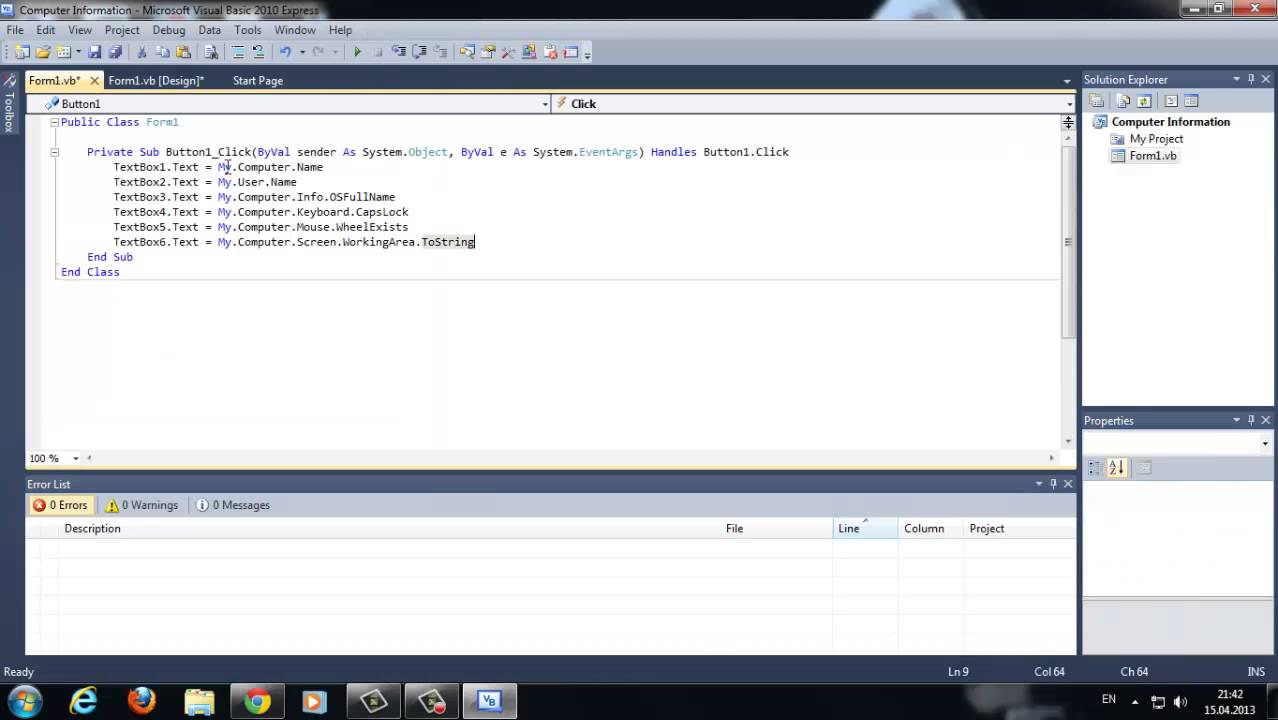Open the Properties object selector dropdown

click(x=1265, y=443)
